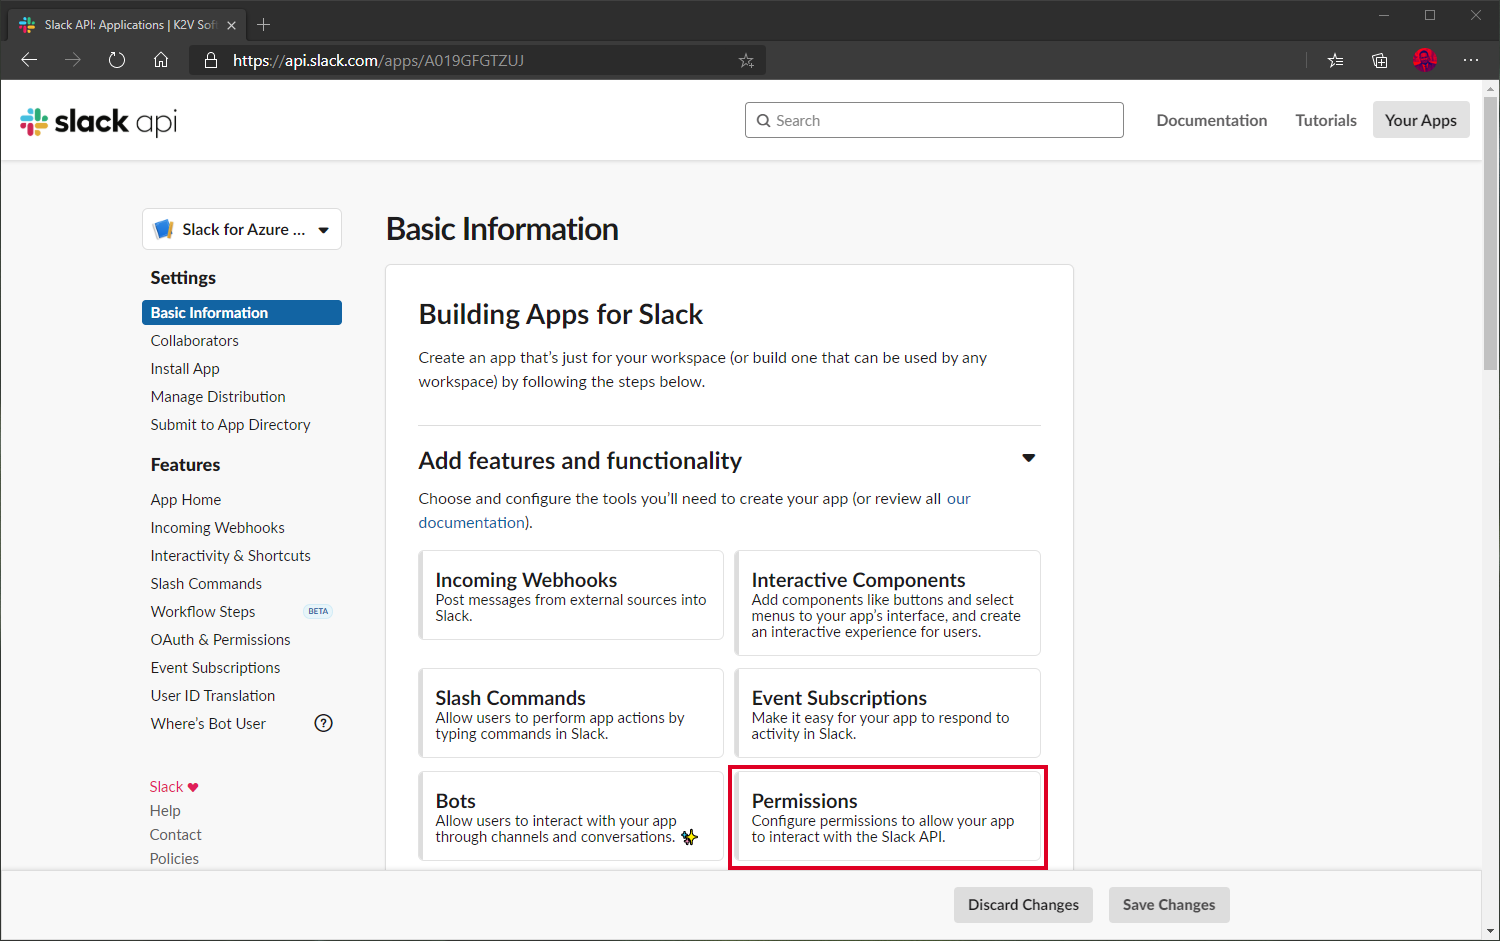Viewport: 1500px width, 941px height.
Task: Select Event Subscriptions in sidebar
Action: (215, 668)
